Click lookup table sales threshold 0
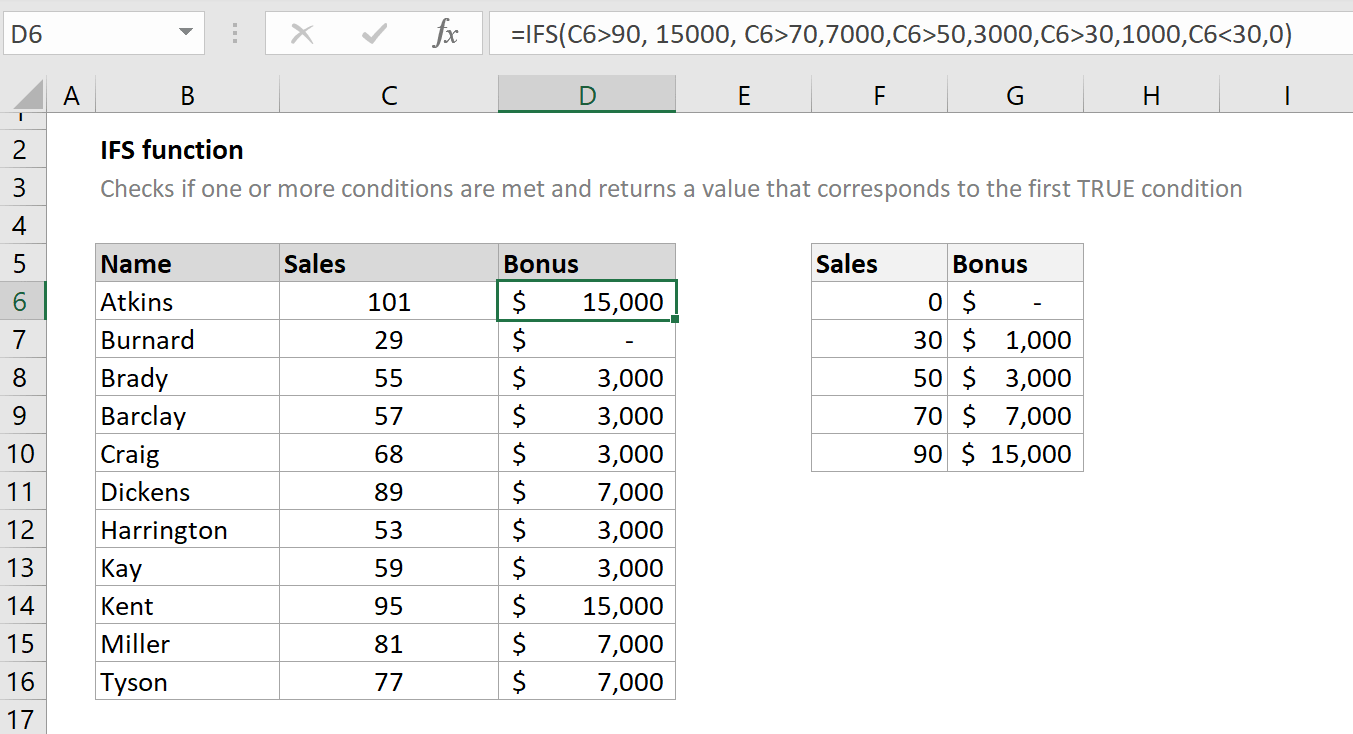The height and width of the screenshot is (734, 1353). 879,302
